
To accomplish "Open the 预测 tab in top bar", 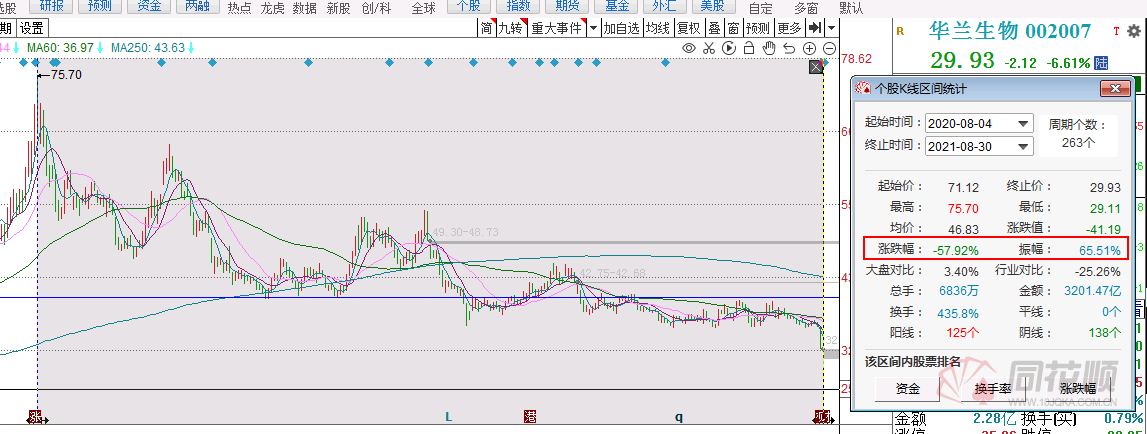I will coord(100,7).
